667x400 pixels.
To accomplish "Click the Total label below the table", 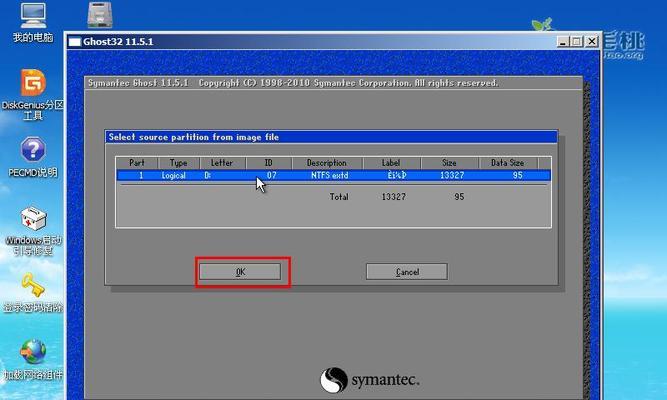I will coord(339,197).
